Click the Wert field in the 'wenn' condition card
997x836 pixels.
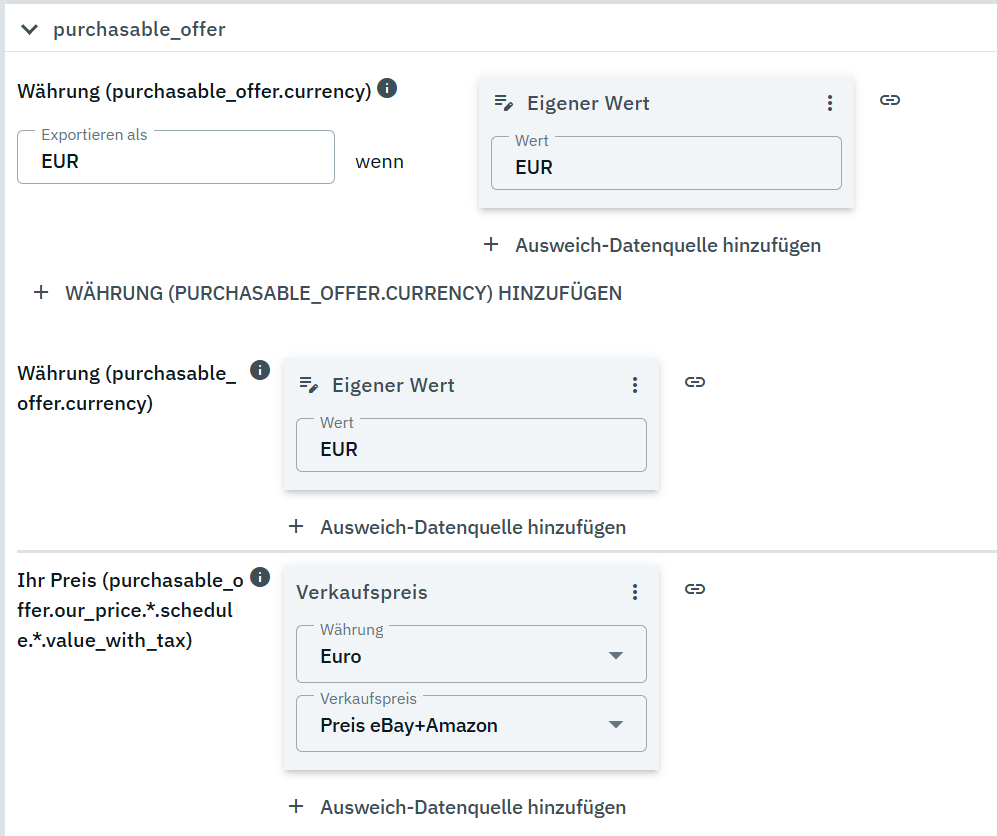[666, 166]
